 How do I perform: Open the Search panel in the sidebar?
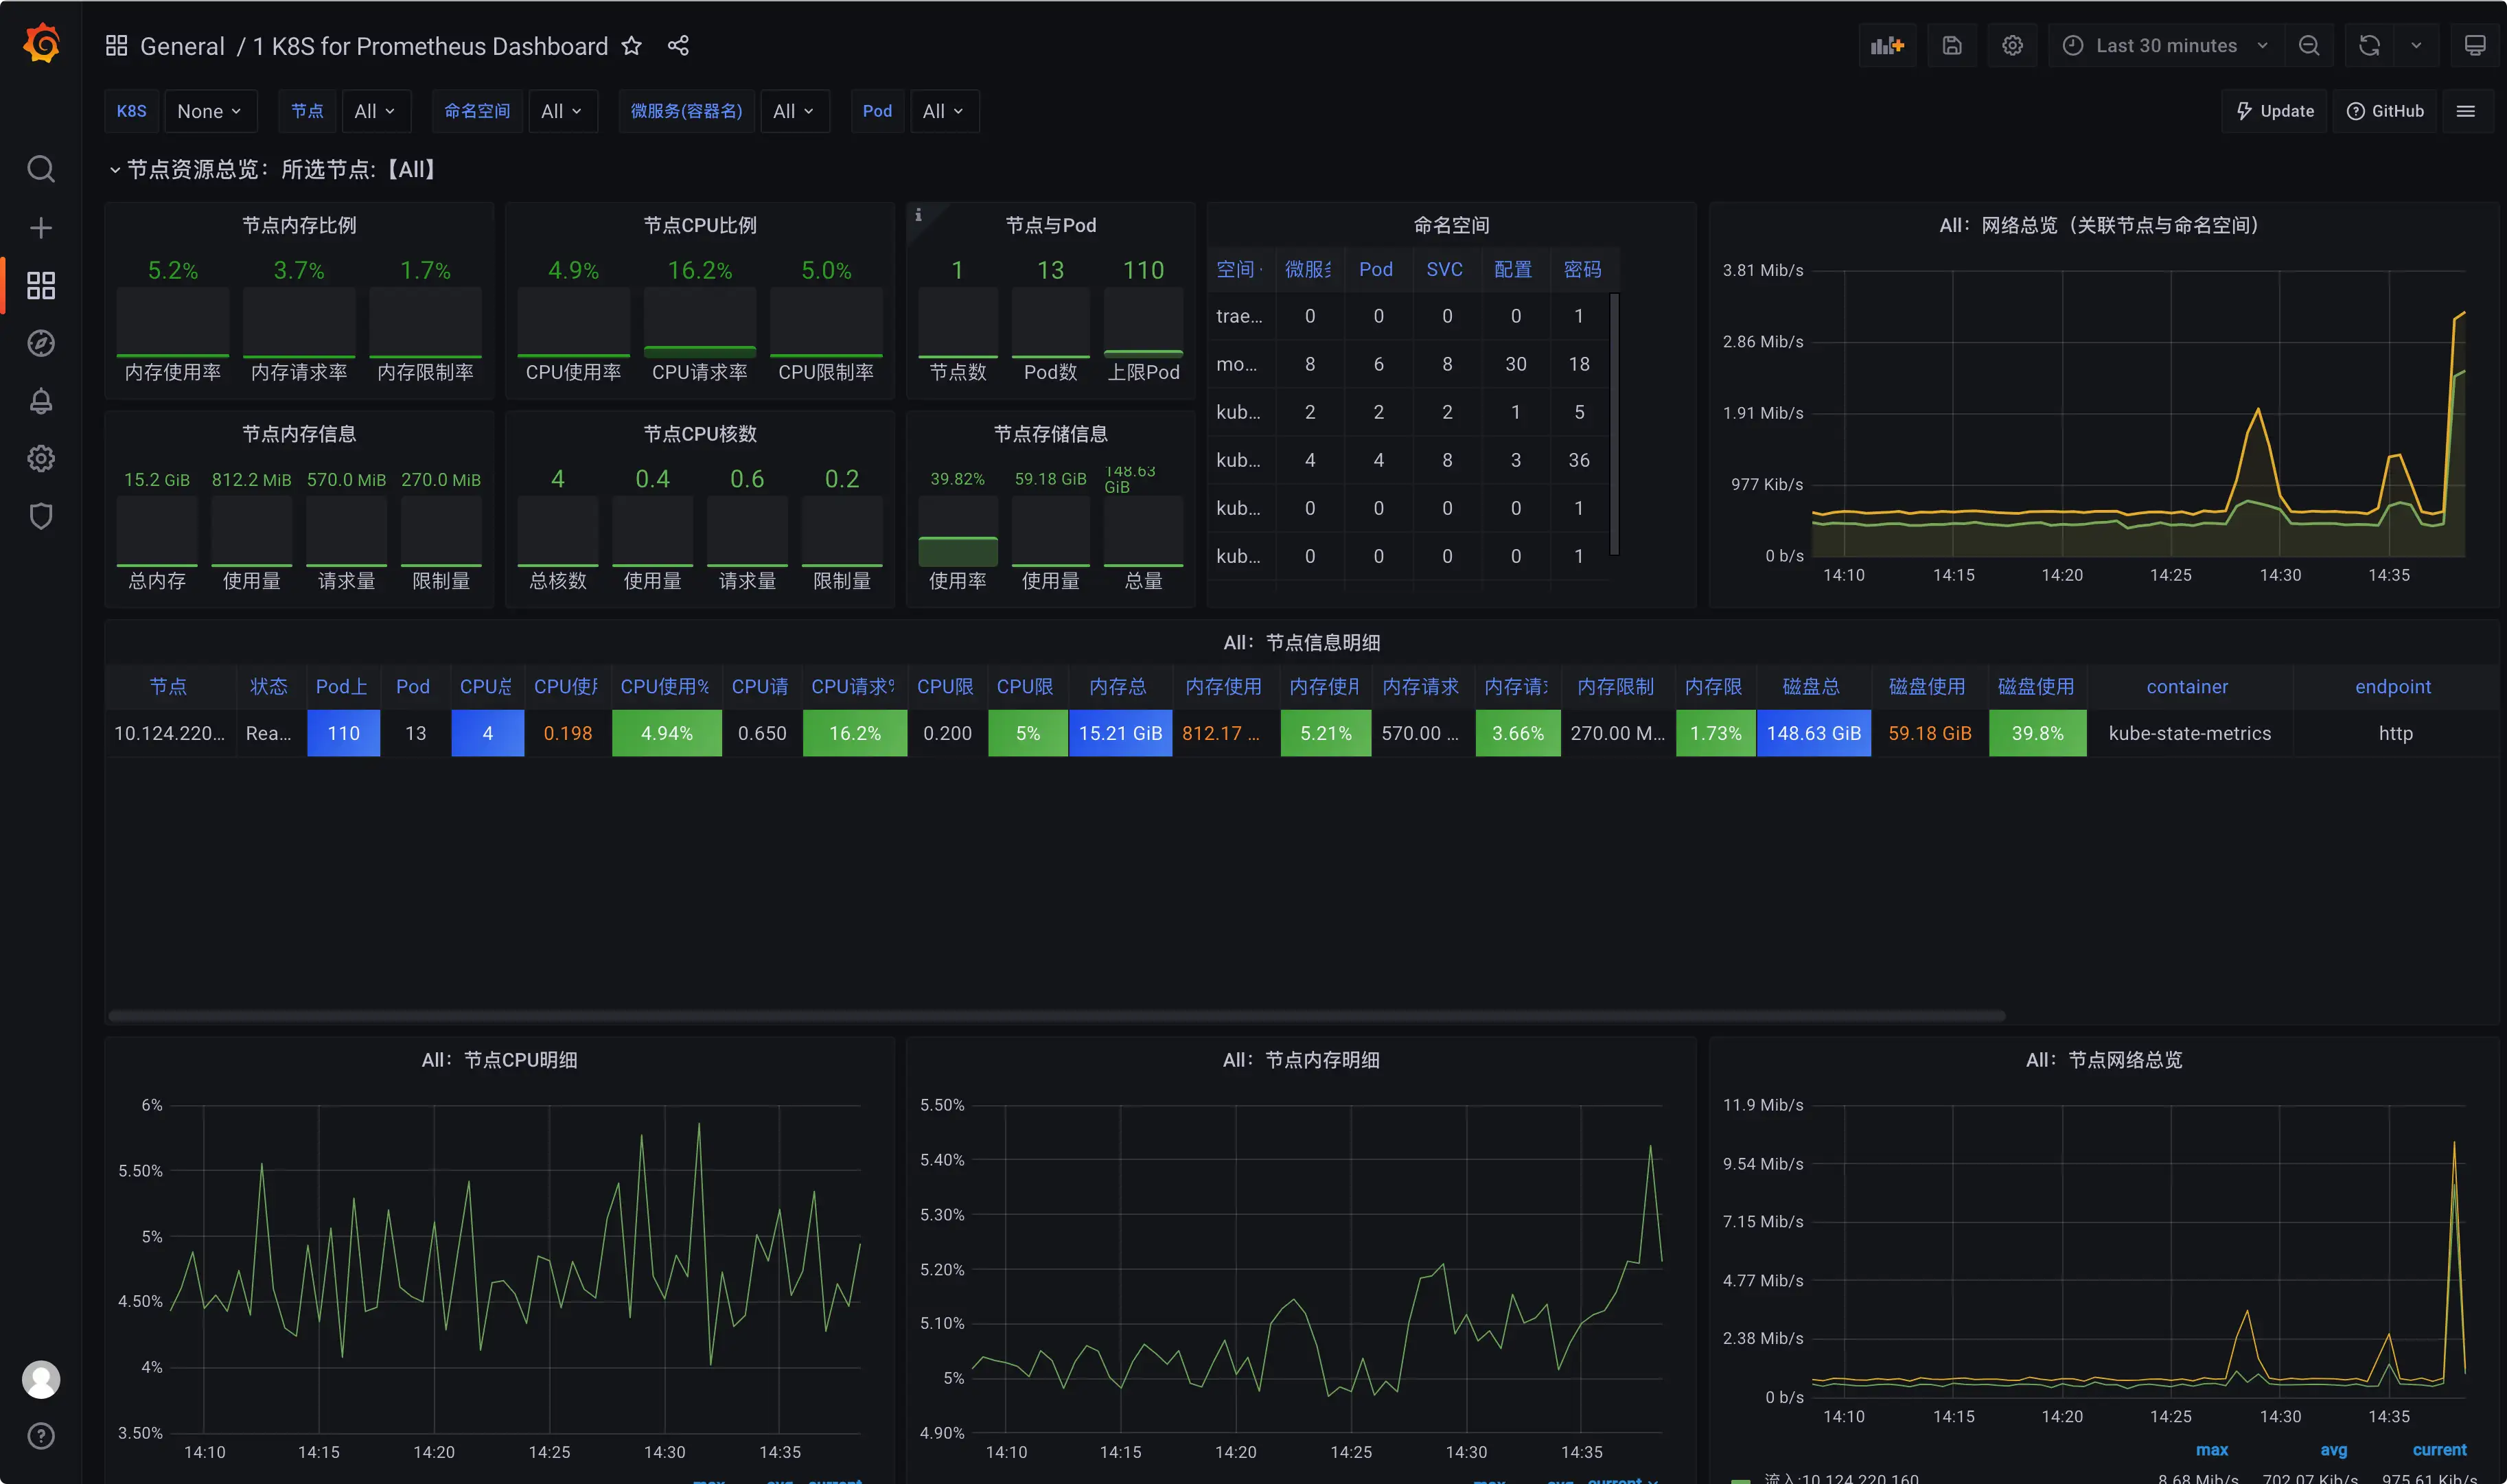point(41,169)
